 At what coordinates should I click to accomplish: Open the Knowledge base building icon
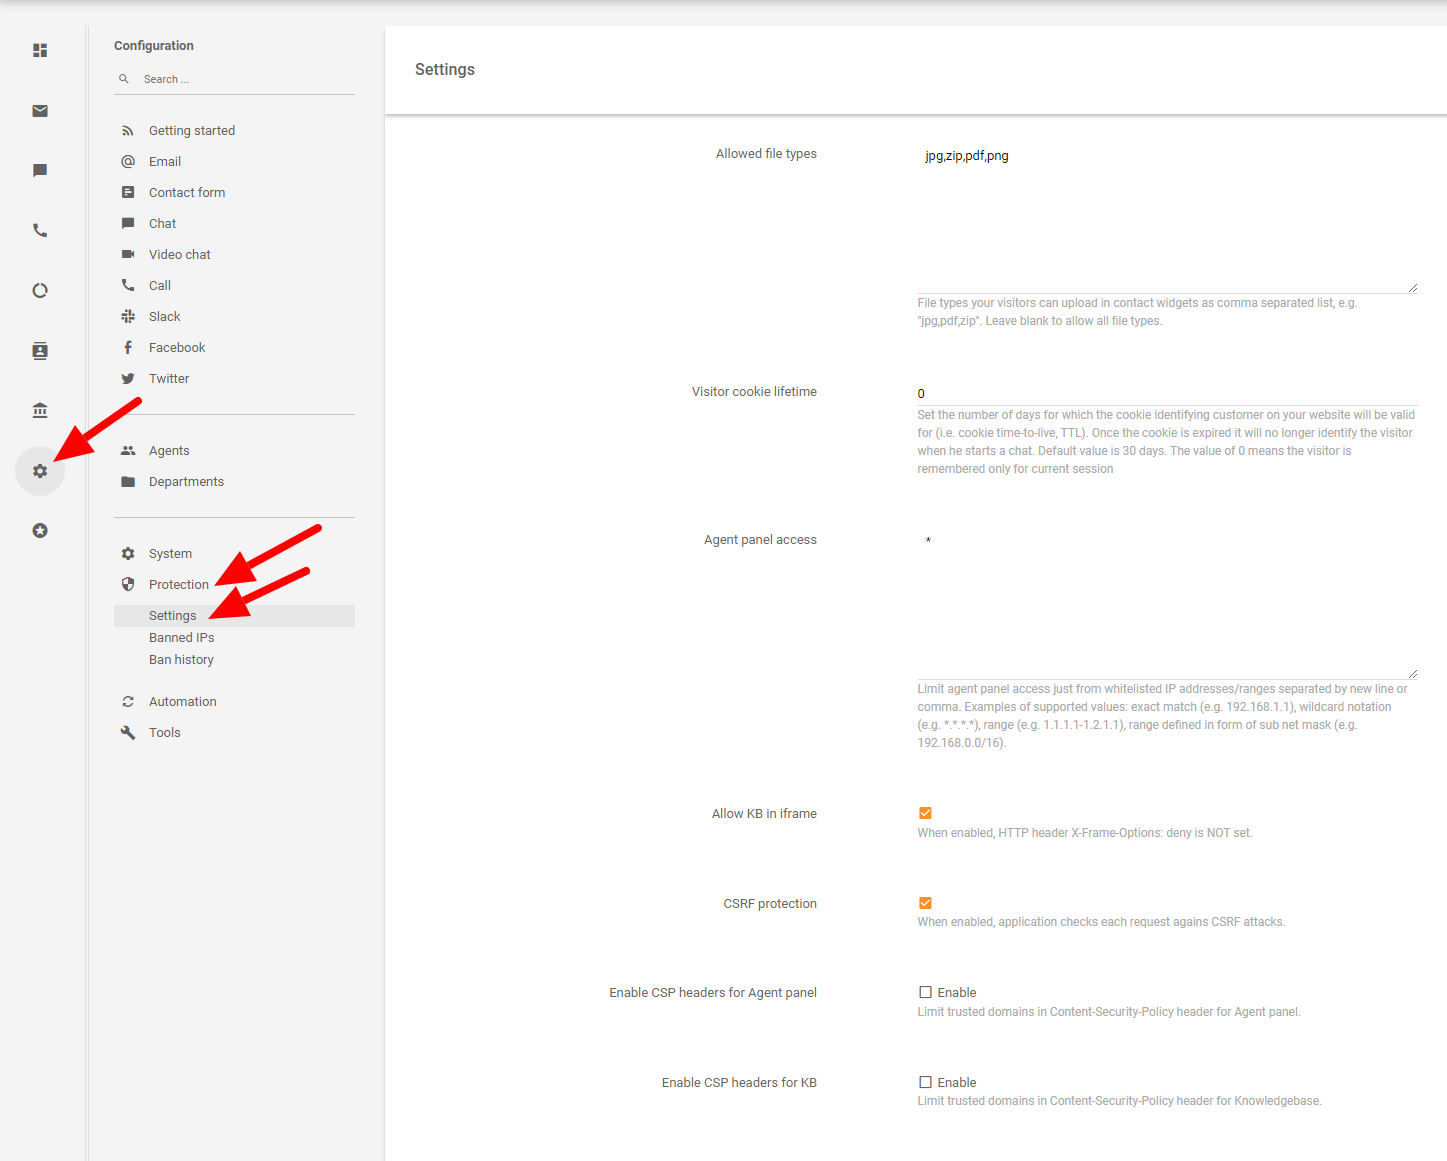tap(40, 411)
